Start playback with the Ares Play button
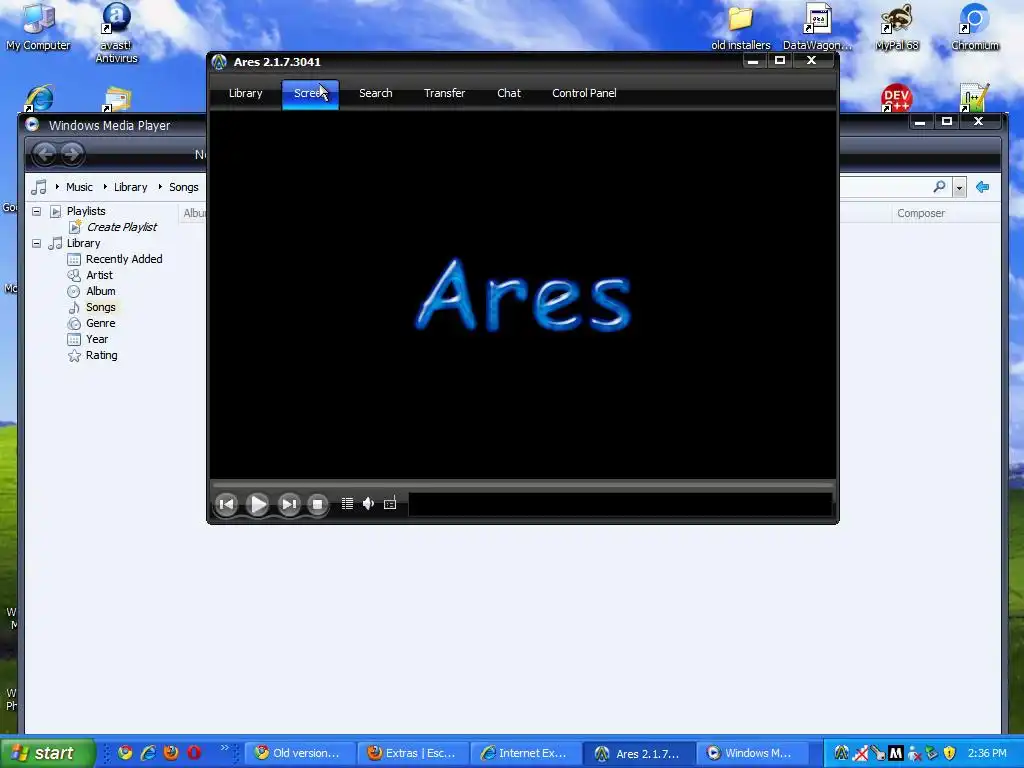The width and height of the screenshot is (1024, 768). coord(258,504)
